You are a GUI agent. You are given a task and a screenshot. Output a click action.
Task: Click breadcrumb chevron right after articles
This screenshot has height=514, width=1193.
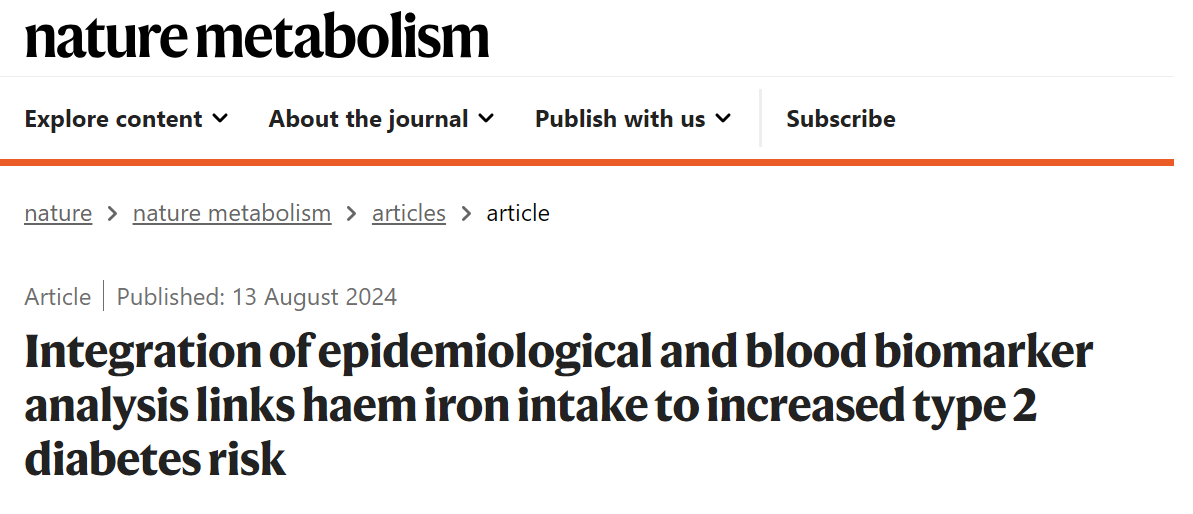(466, 213)
